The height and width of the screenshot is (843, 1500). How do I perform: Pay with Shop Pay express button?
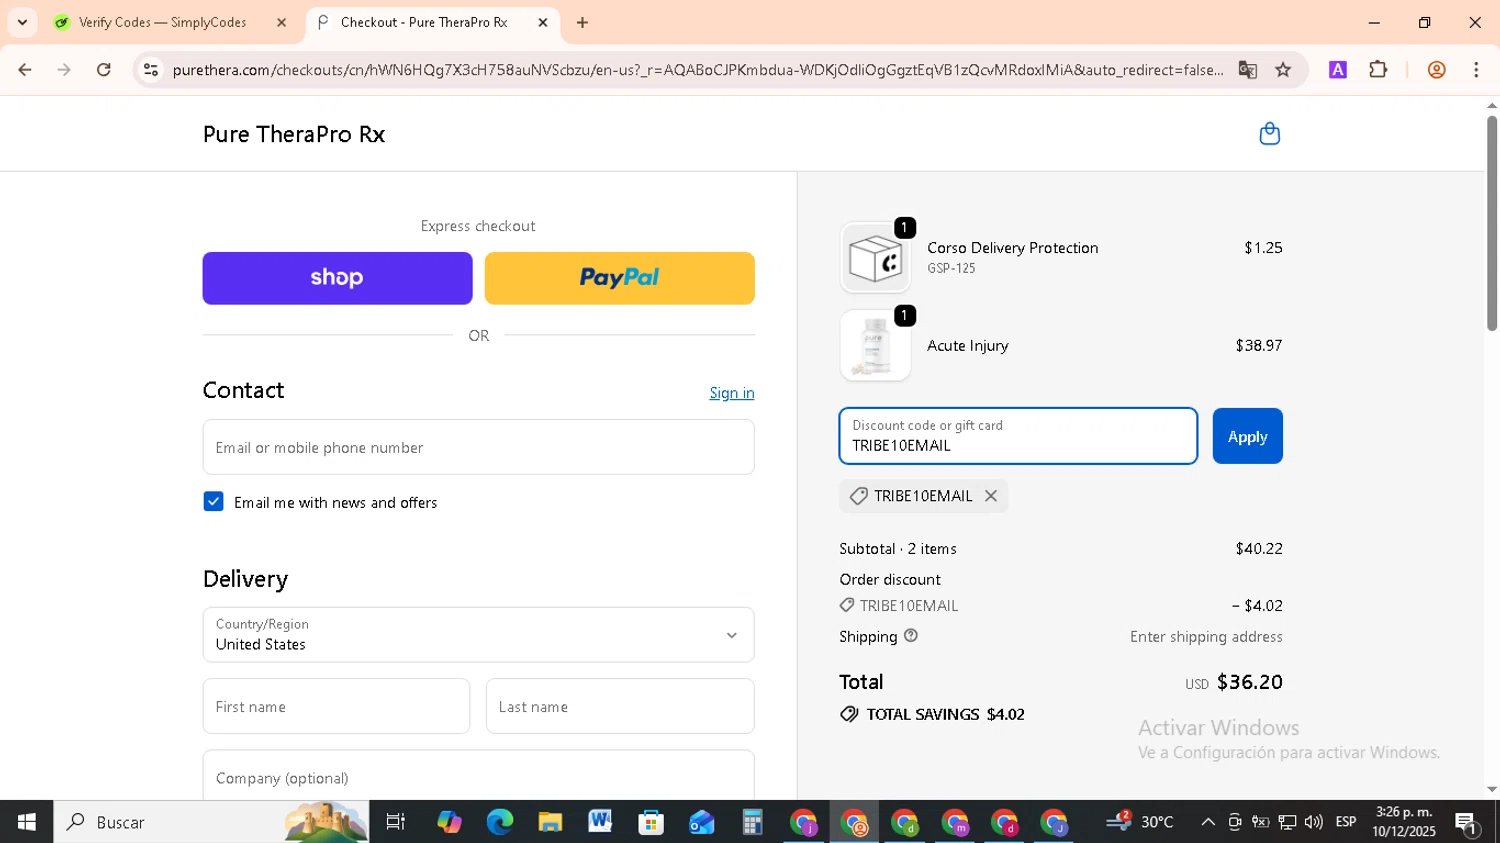coord(337,278)
